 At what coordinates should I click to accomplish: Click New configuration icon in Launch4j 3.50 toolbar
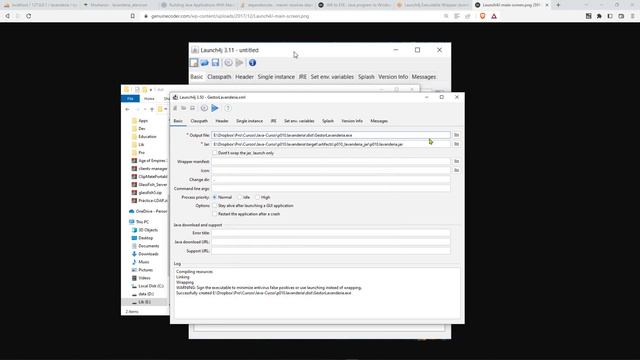coord(175,108)
